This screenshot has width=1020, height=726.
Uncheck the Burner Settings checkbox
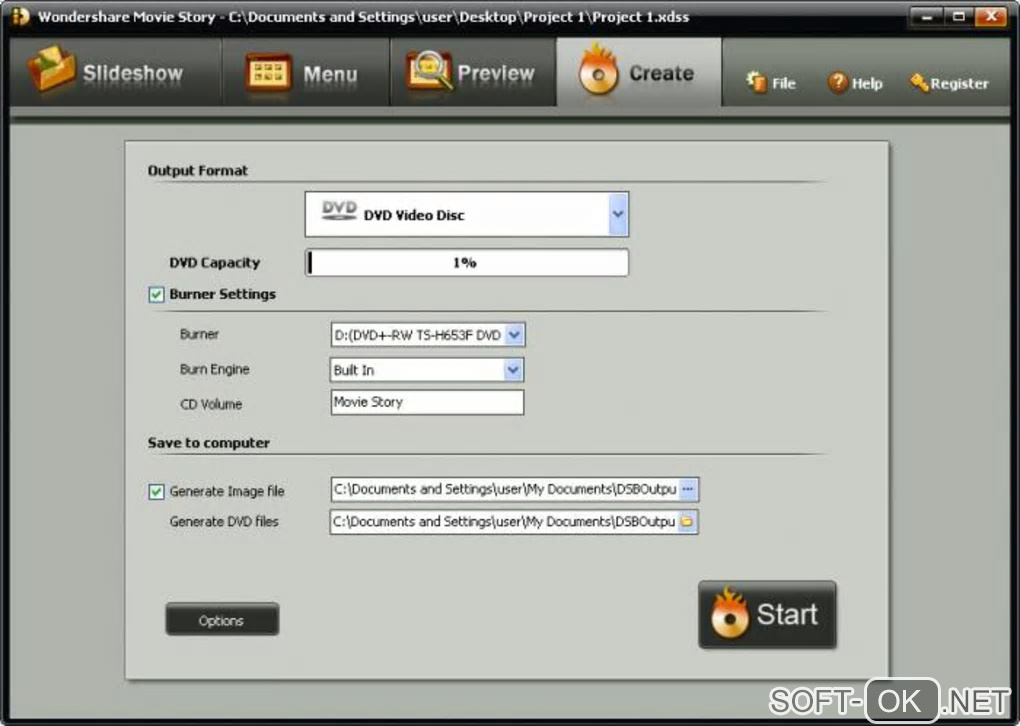pyautogui.click(x=156, y=295)
